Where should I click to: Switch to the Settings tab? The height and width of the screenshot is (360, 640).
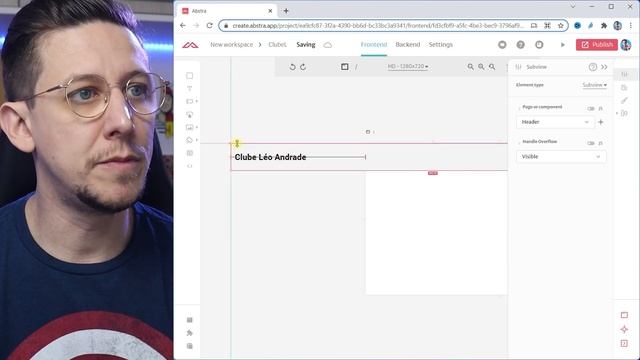point(440,44)
